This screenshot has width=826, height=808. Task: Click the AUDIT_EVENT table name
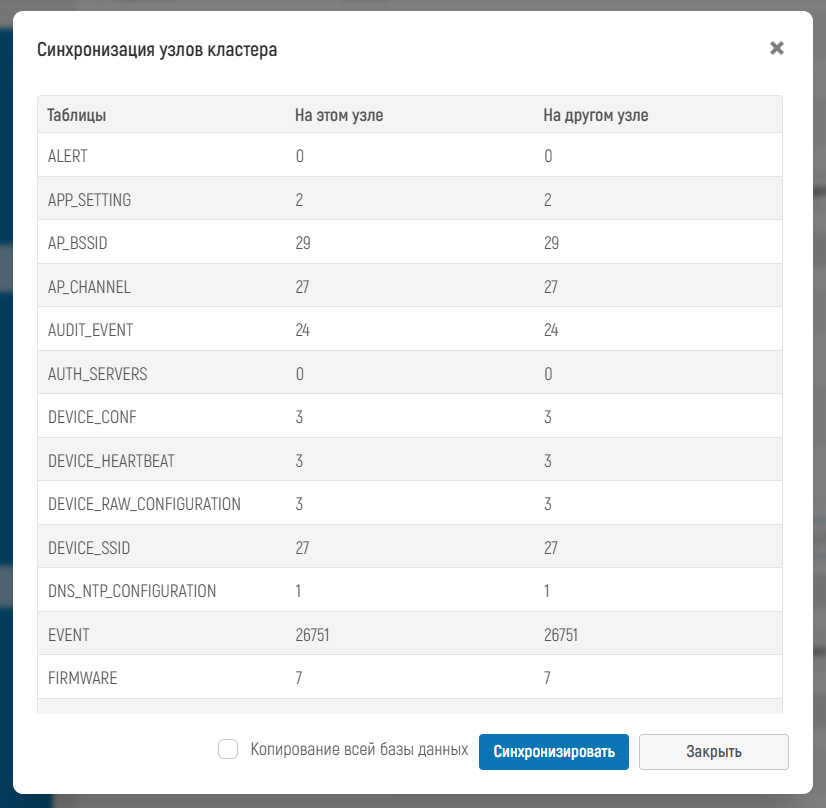coord(90,330)
